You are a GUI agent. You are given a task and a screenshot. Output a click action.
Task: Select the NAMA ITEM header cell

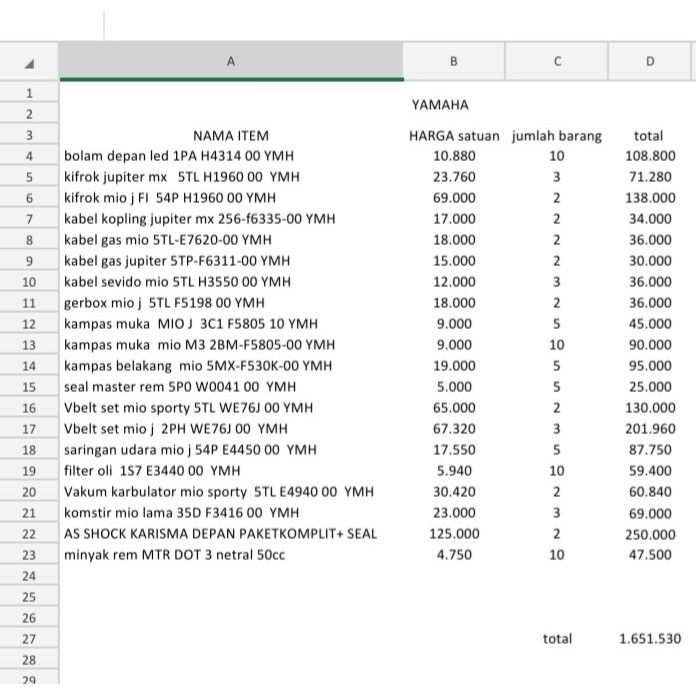231,135
